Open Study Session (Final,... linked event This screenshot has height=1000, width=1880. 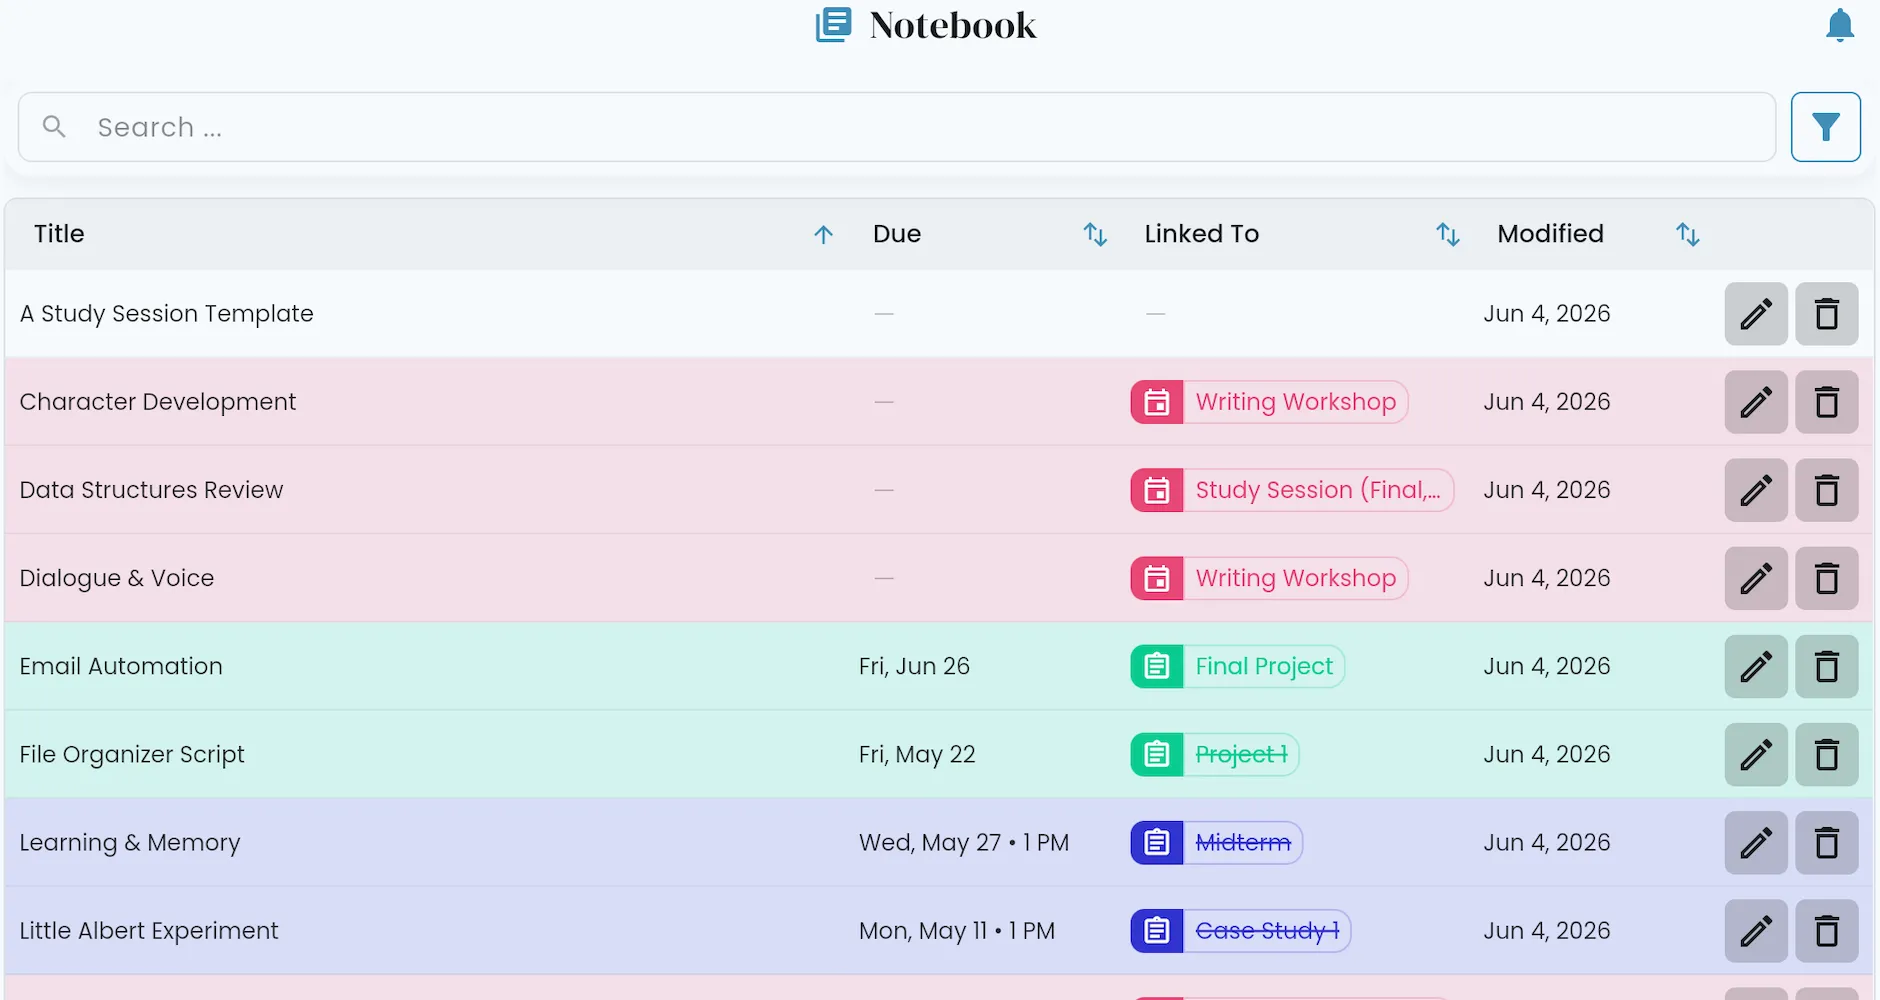coord(1292,490)
